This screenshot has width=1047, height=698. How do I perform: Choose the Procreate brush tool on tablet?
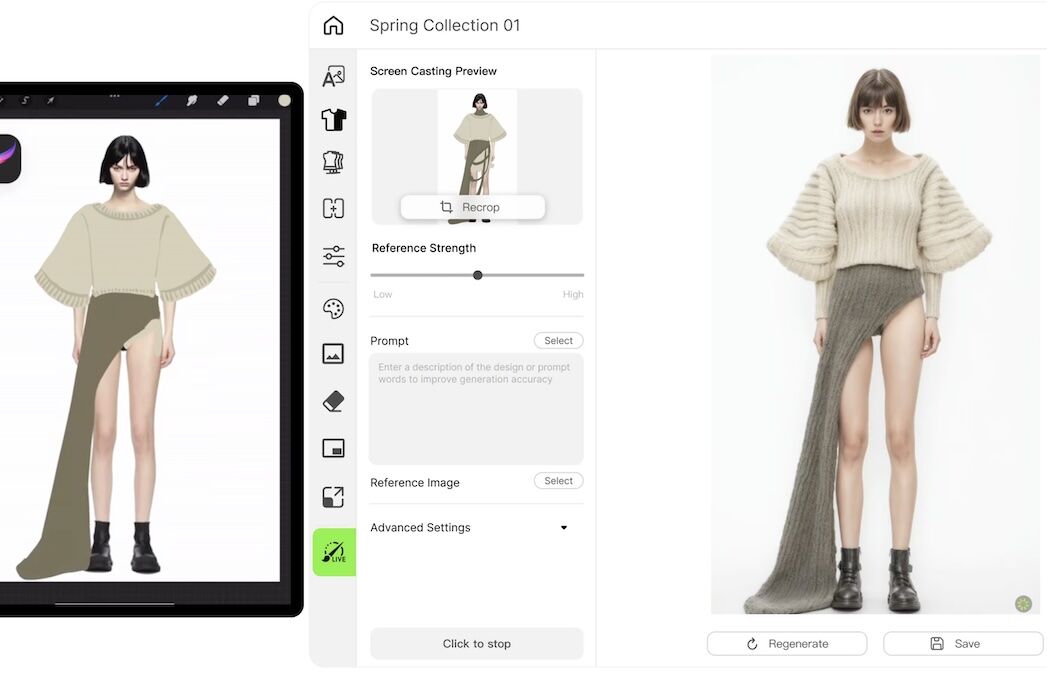pyautogui.click(x=161, y=100)
